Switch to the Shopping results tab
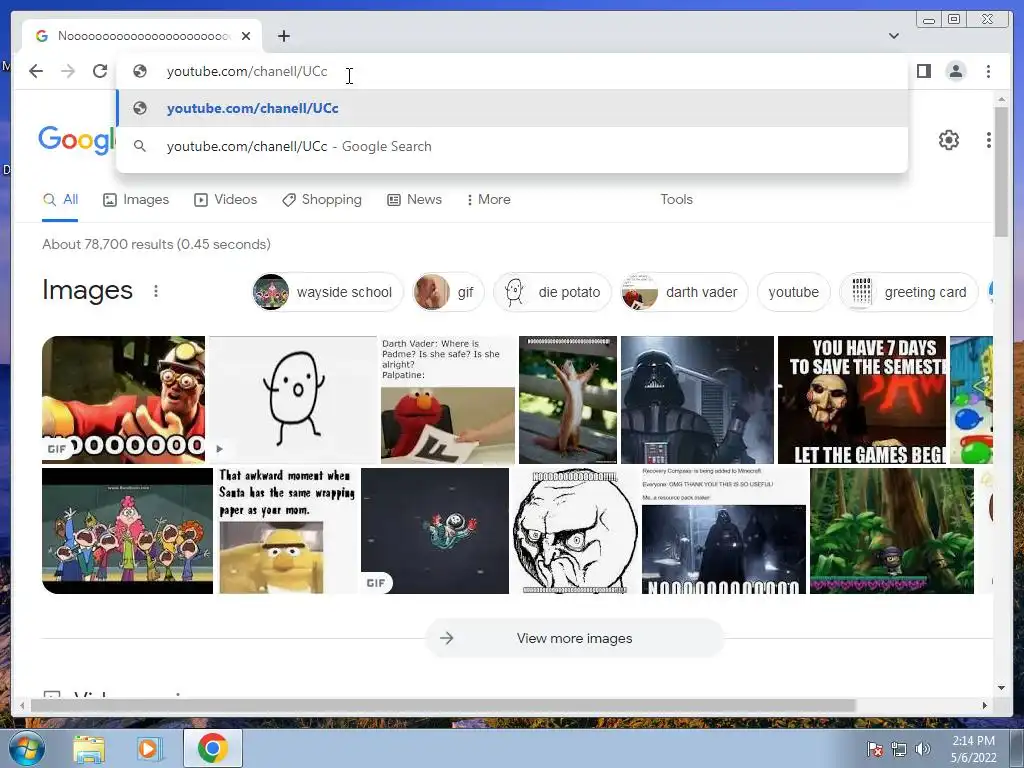The width and height of the screenshot is (1024, 768). [321, 200]
